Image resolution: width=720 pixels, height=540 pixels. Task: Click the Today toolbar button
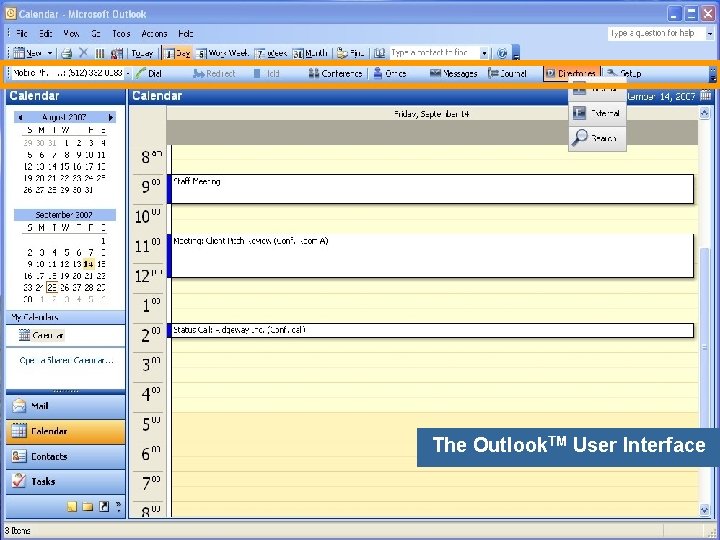tap(142, 53)
